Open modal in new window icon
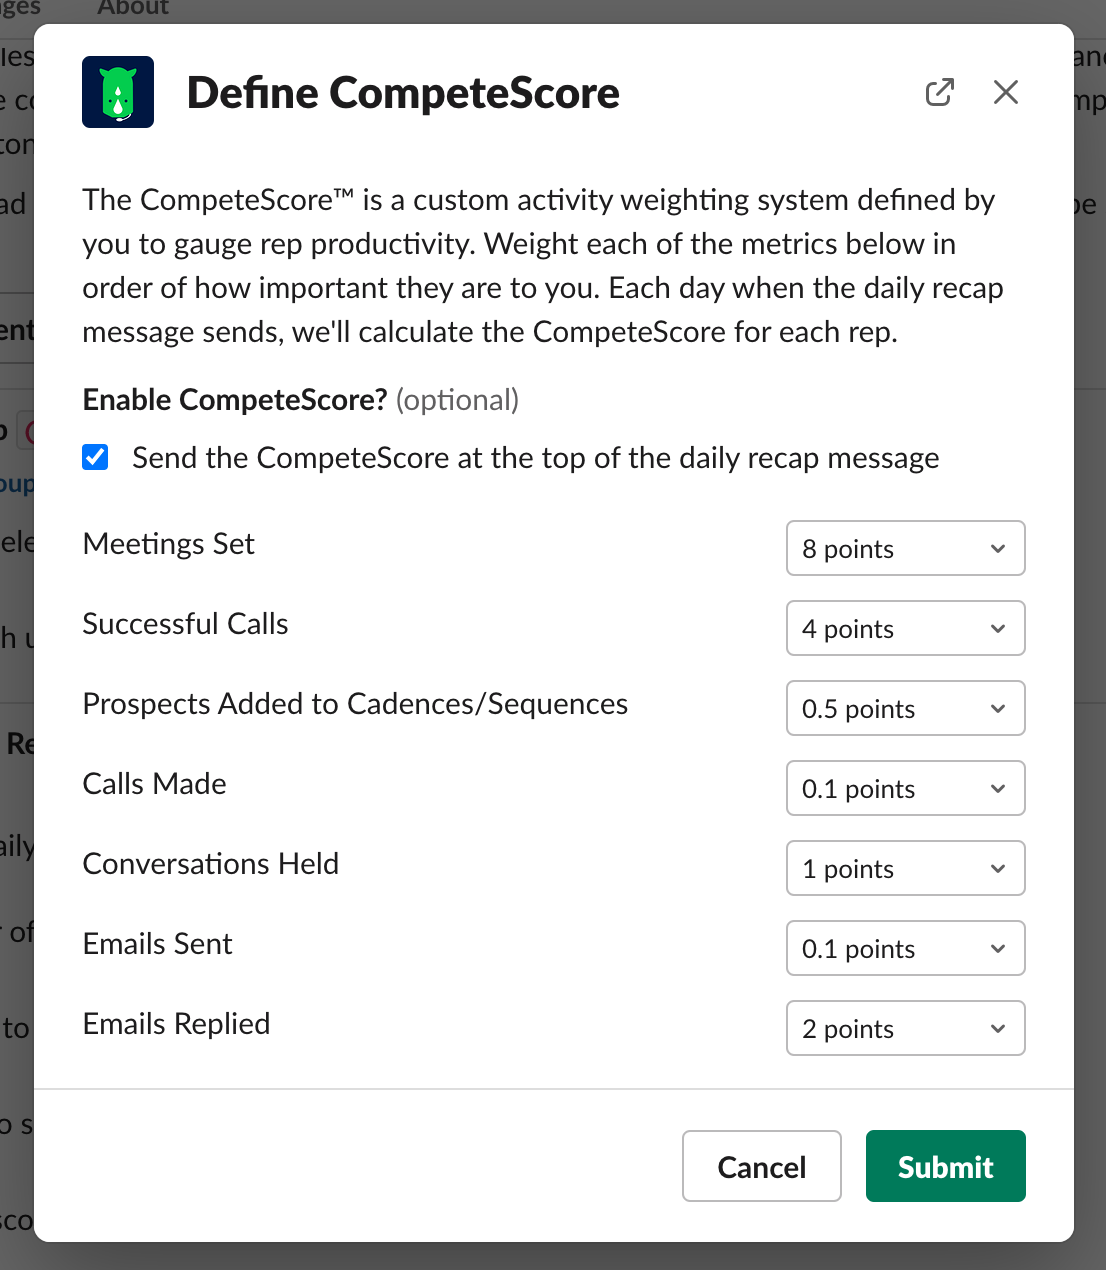 tap(940, 92)
